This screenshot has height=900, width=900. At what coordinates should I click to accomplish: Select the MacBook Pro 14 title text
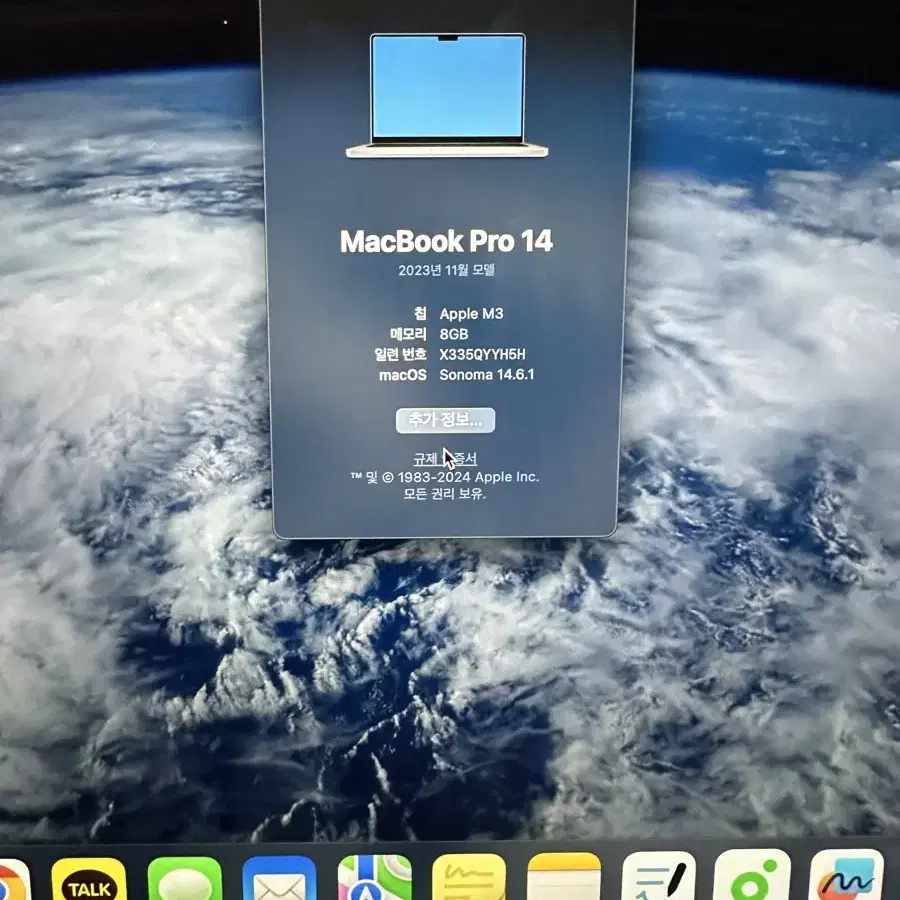click(446, 241)
